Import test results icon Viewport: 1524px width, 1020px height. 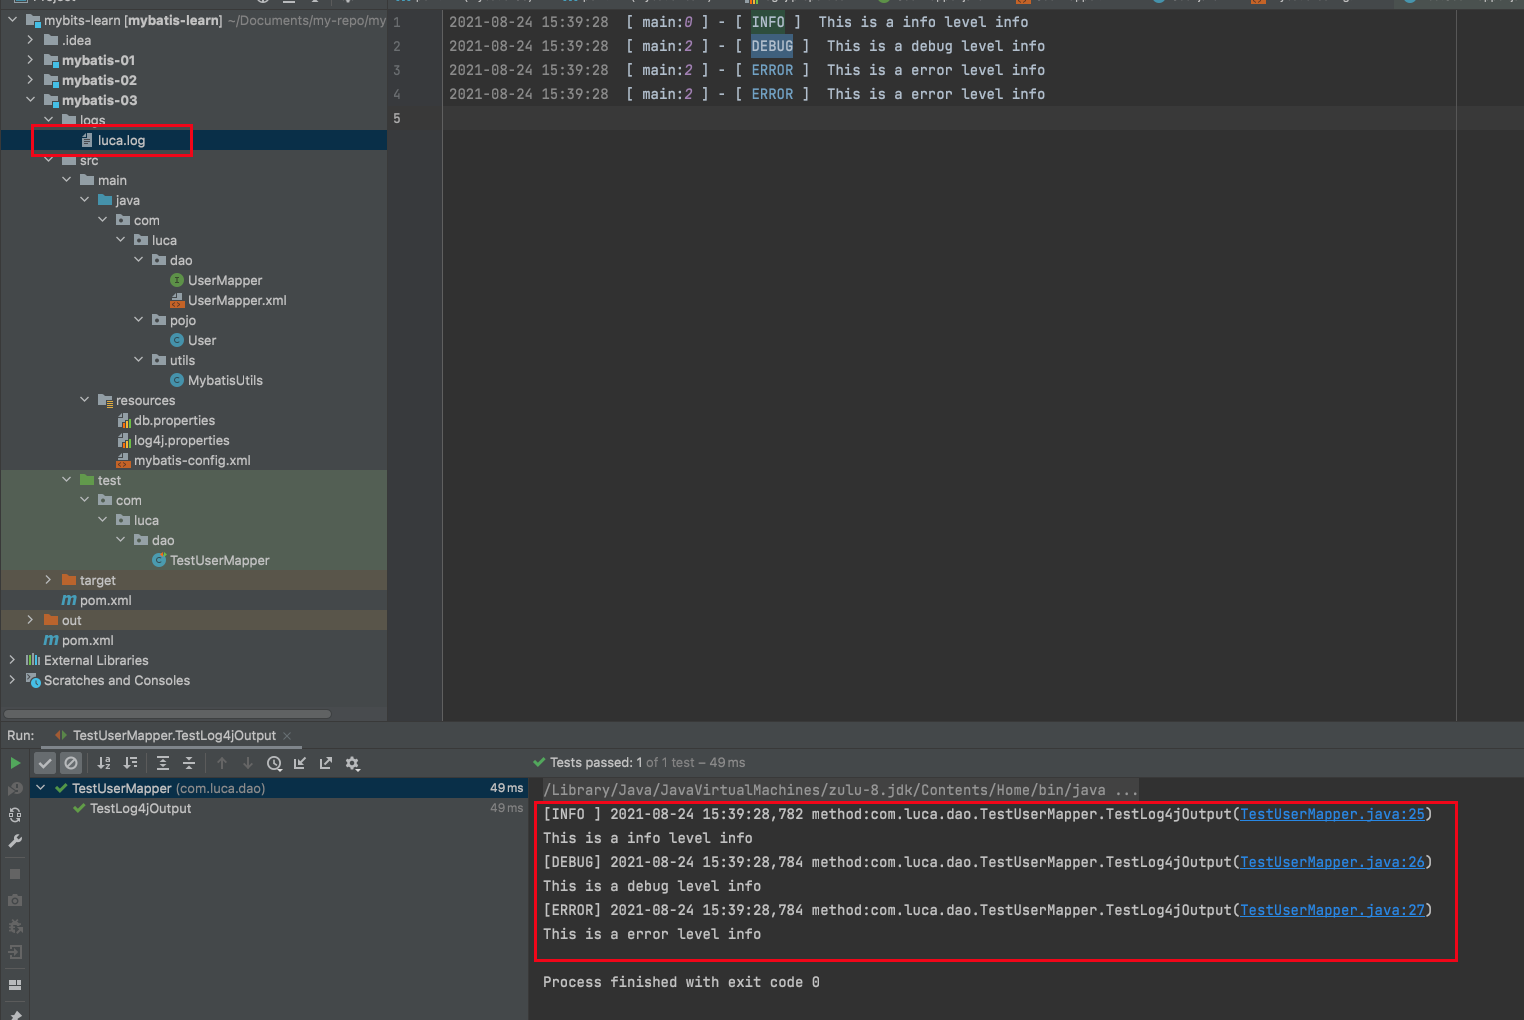click(300, 763)
